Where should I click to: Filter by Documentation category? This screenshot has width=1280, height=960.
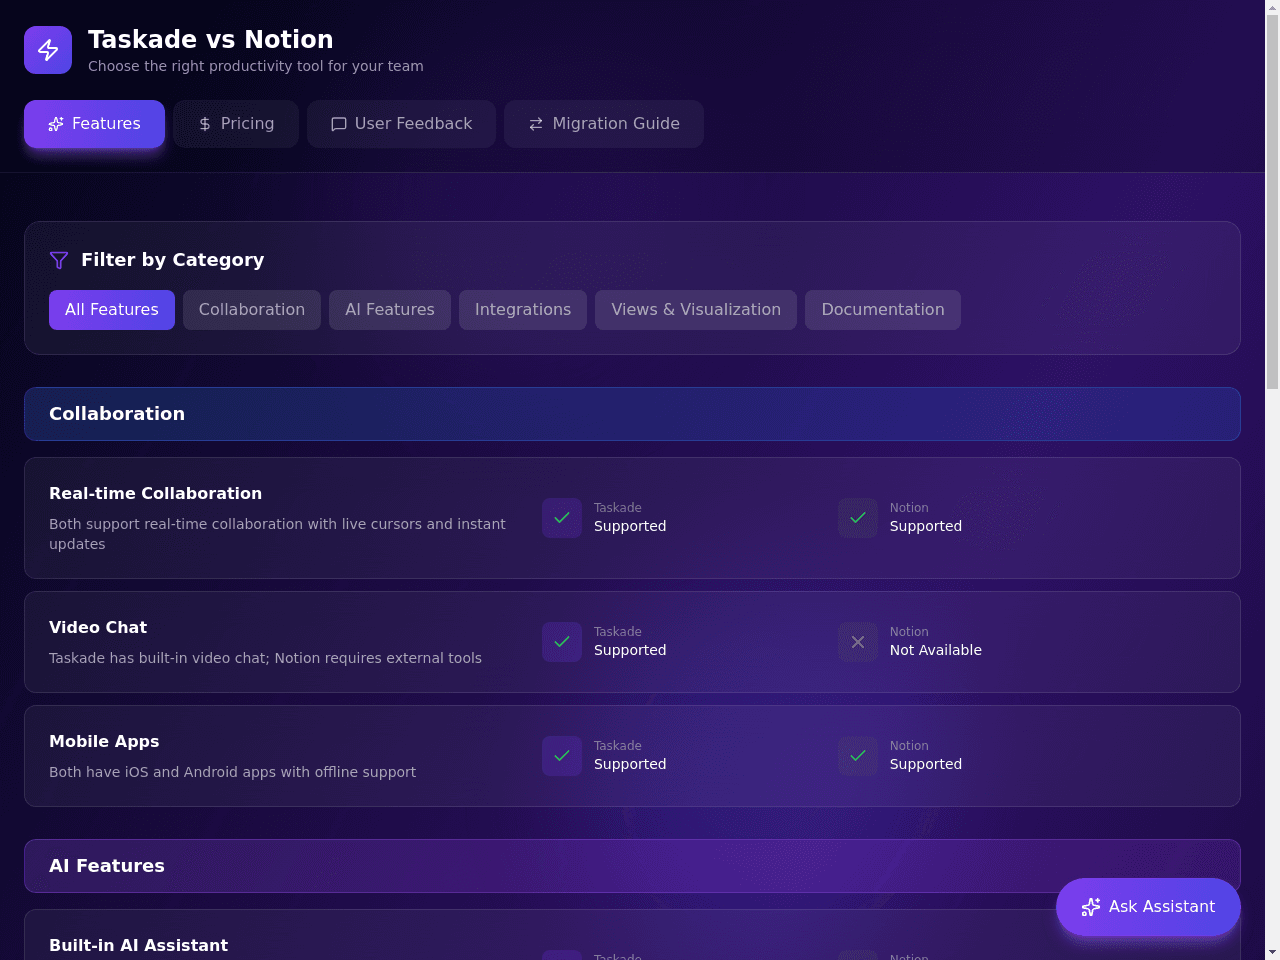coord(883,310)
